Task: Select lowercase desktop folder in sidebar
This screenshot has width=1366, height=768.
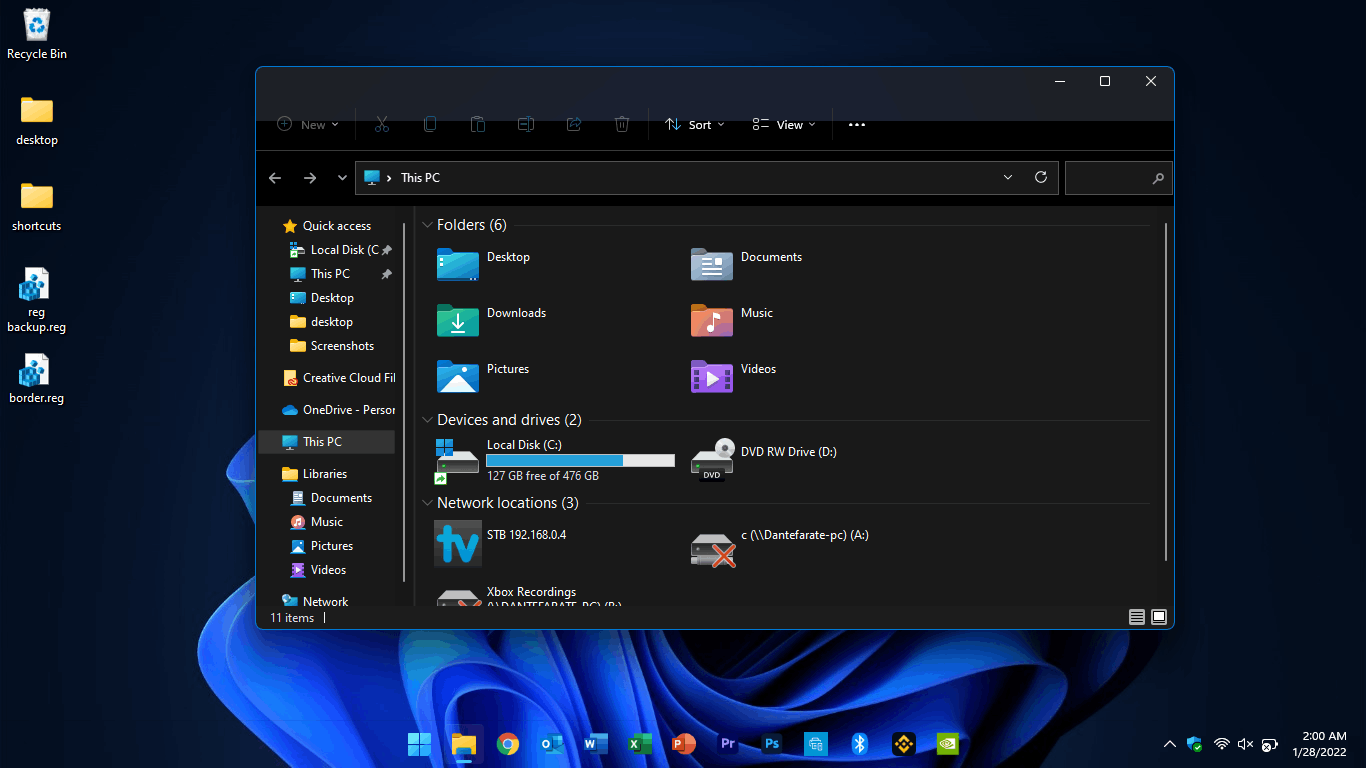Action: click(321, 322)
